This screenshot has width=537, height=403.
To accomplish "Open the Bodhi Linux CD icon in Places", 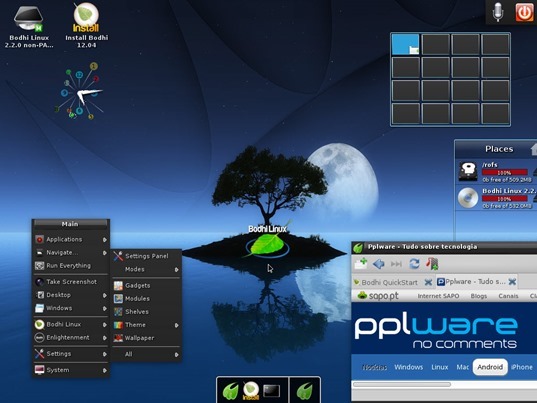I will [468, 198].
